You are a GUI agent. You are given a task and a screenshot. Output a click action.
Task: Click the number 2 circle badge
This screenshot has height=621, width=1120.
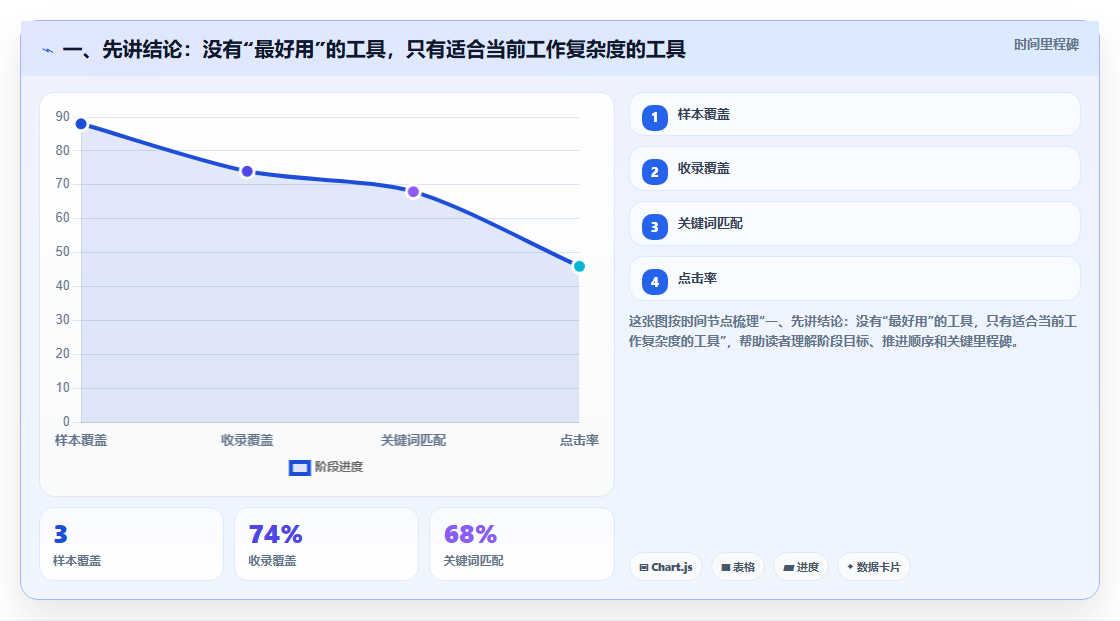pos(654,172)
